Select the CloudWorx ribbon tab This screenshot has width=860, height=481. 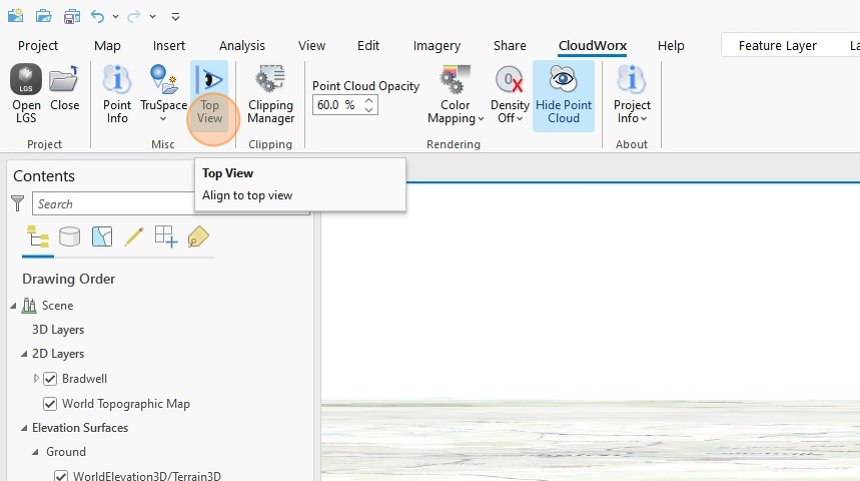[x=592, y=46]
